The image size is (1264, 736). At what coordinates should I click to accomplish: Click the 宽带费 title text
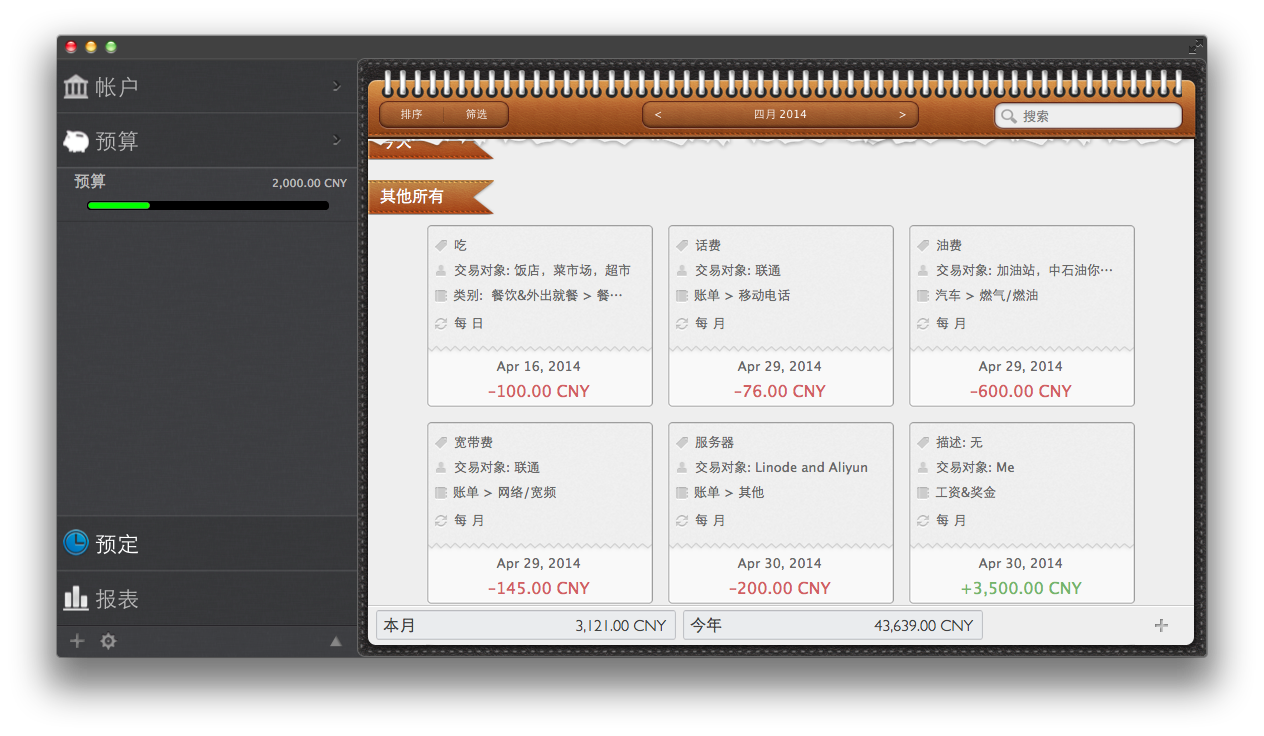pos(473,442)
